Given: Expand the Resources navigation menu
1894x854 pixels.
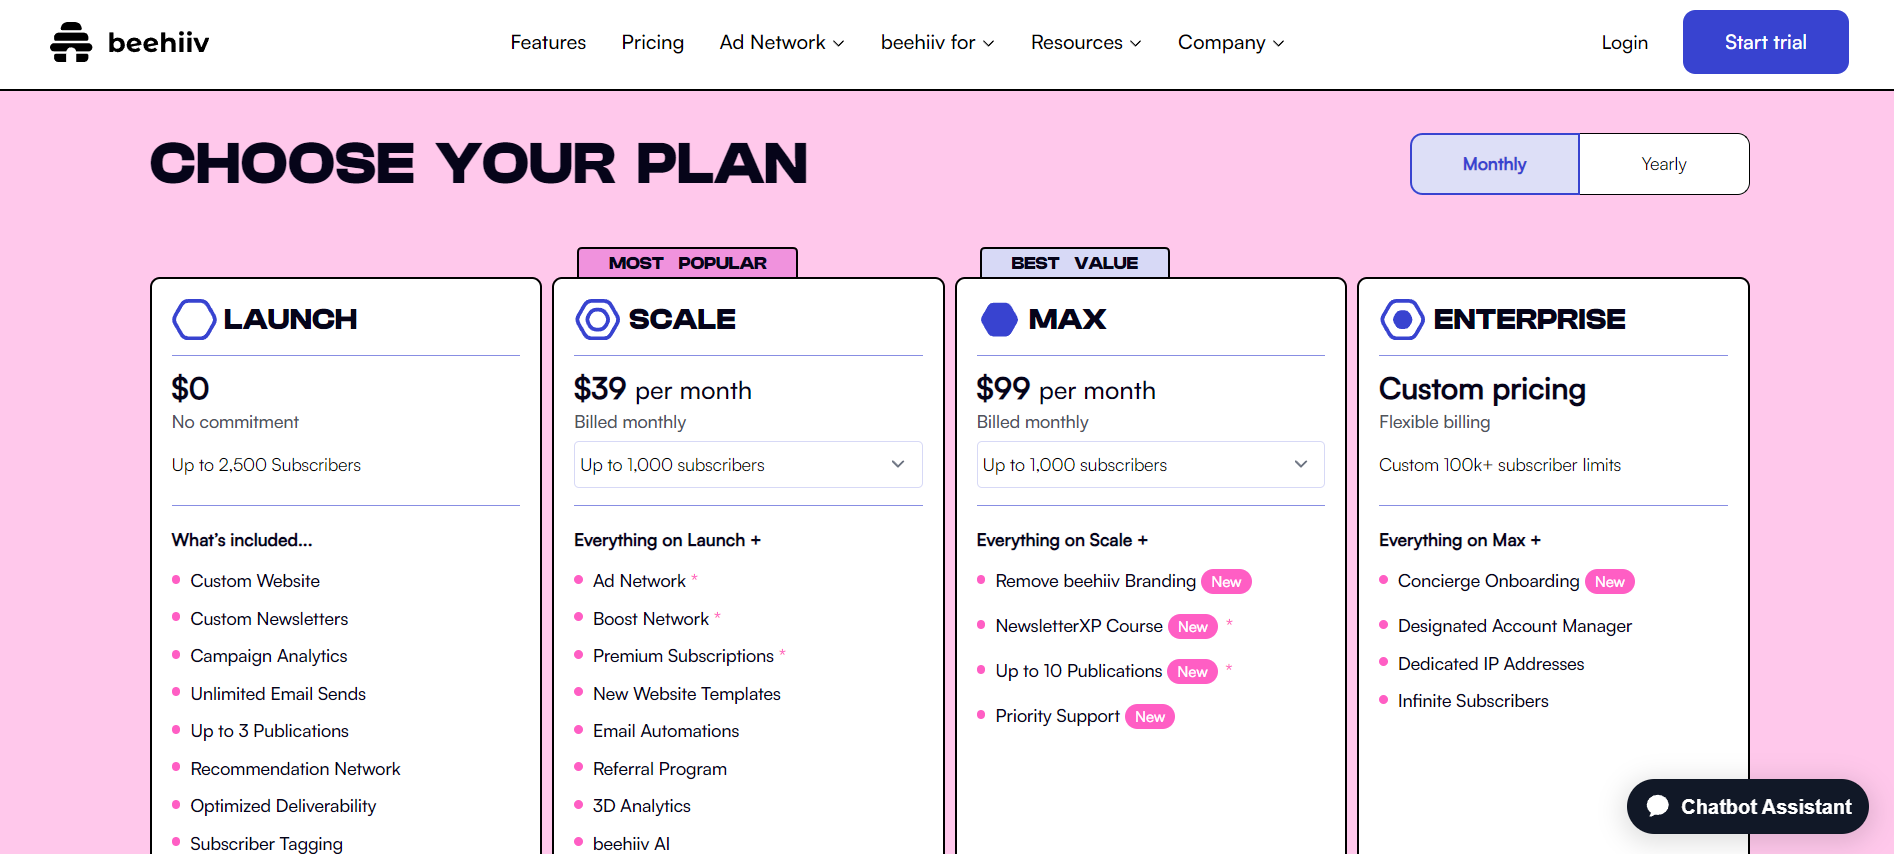Looking at the screenshot, I should 1086,42.
